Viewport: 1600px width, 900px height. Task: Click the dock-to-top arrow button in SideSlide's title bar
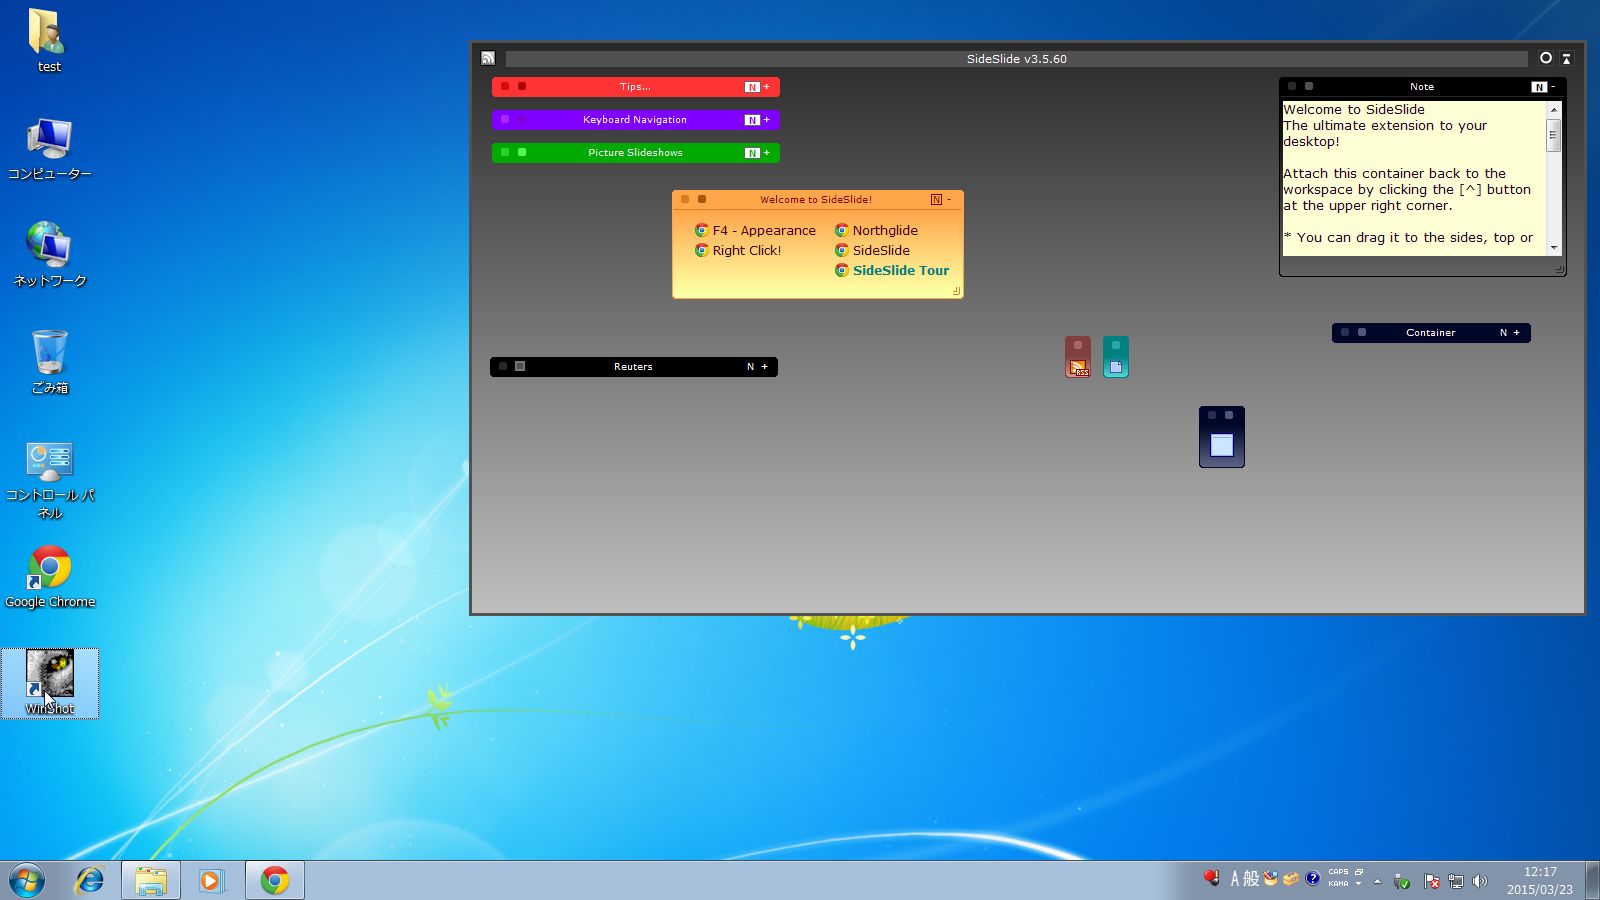[1566, 59]
